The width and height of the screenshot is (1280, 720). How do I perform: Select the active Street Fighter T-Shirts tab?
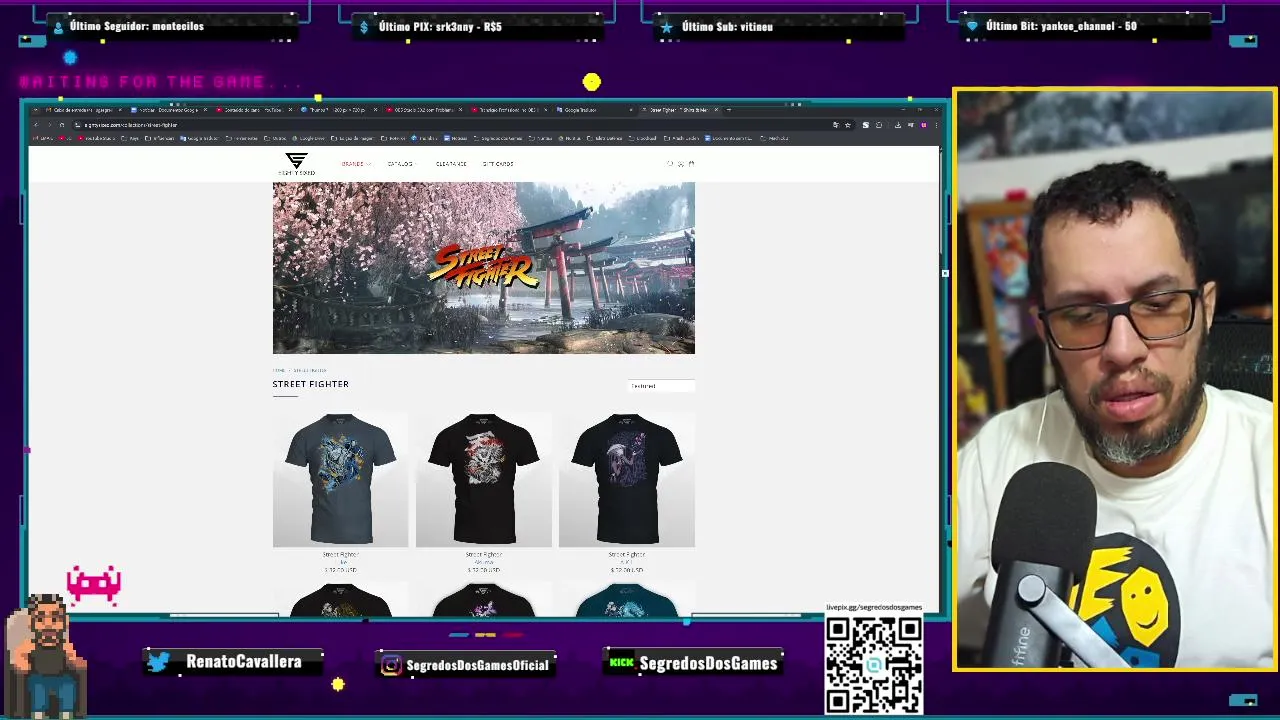[x=680, y=110]
